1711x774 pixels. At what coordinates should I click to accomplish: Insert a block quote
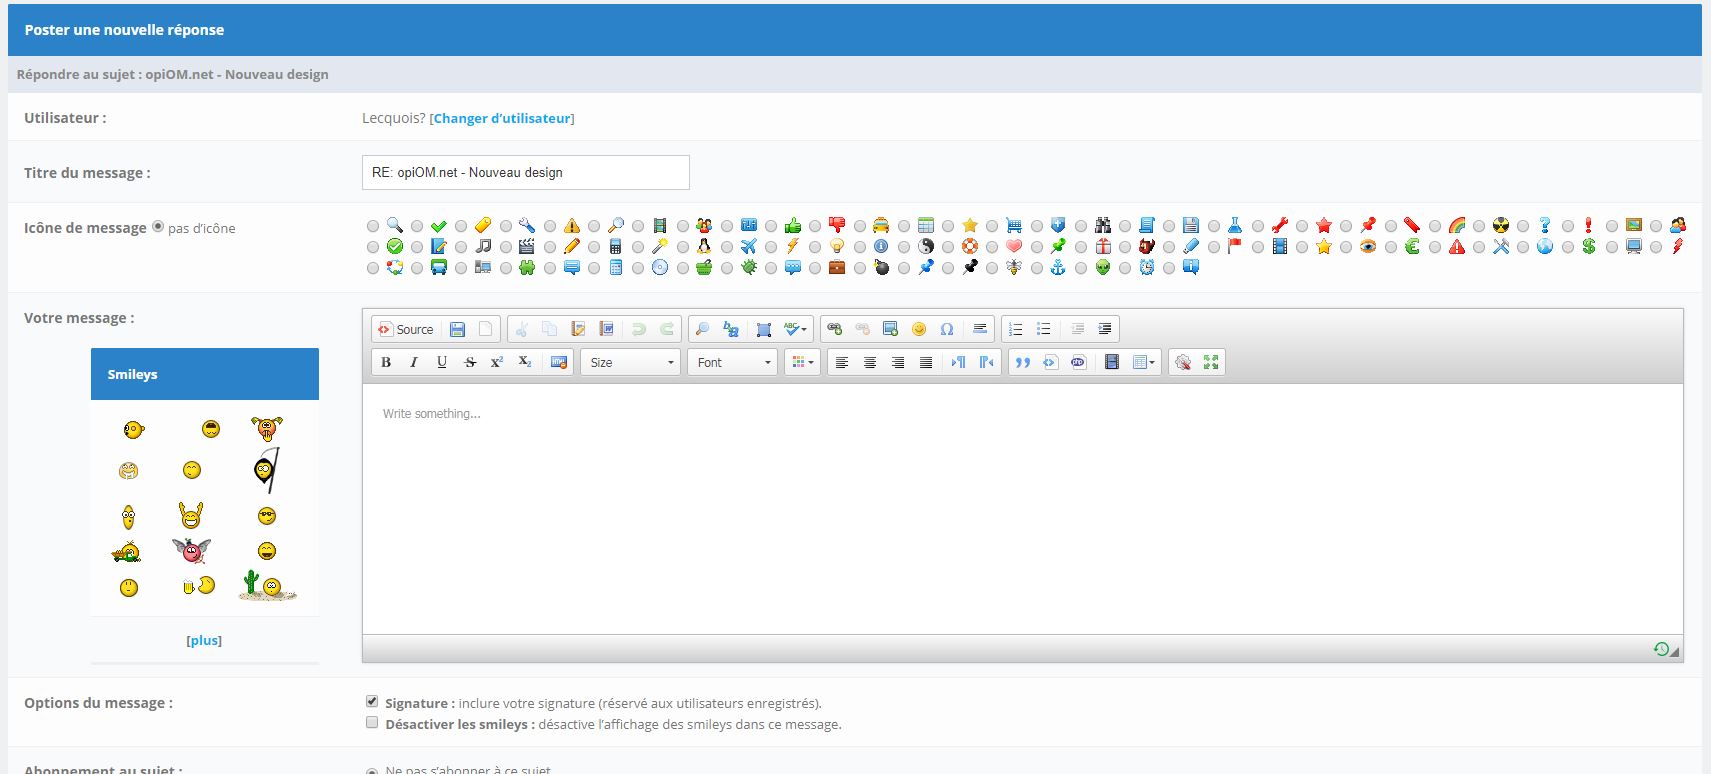(1022, 362)
